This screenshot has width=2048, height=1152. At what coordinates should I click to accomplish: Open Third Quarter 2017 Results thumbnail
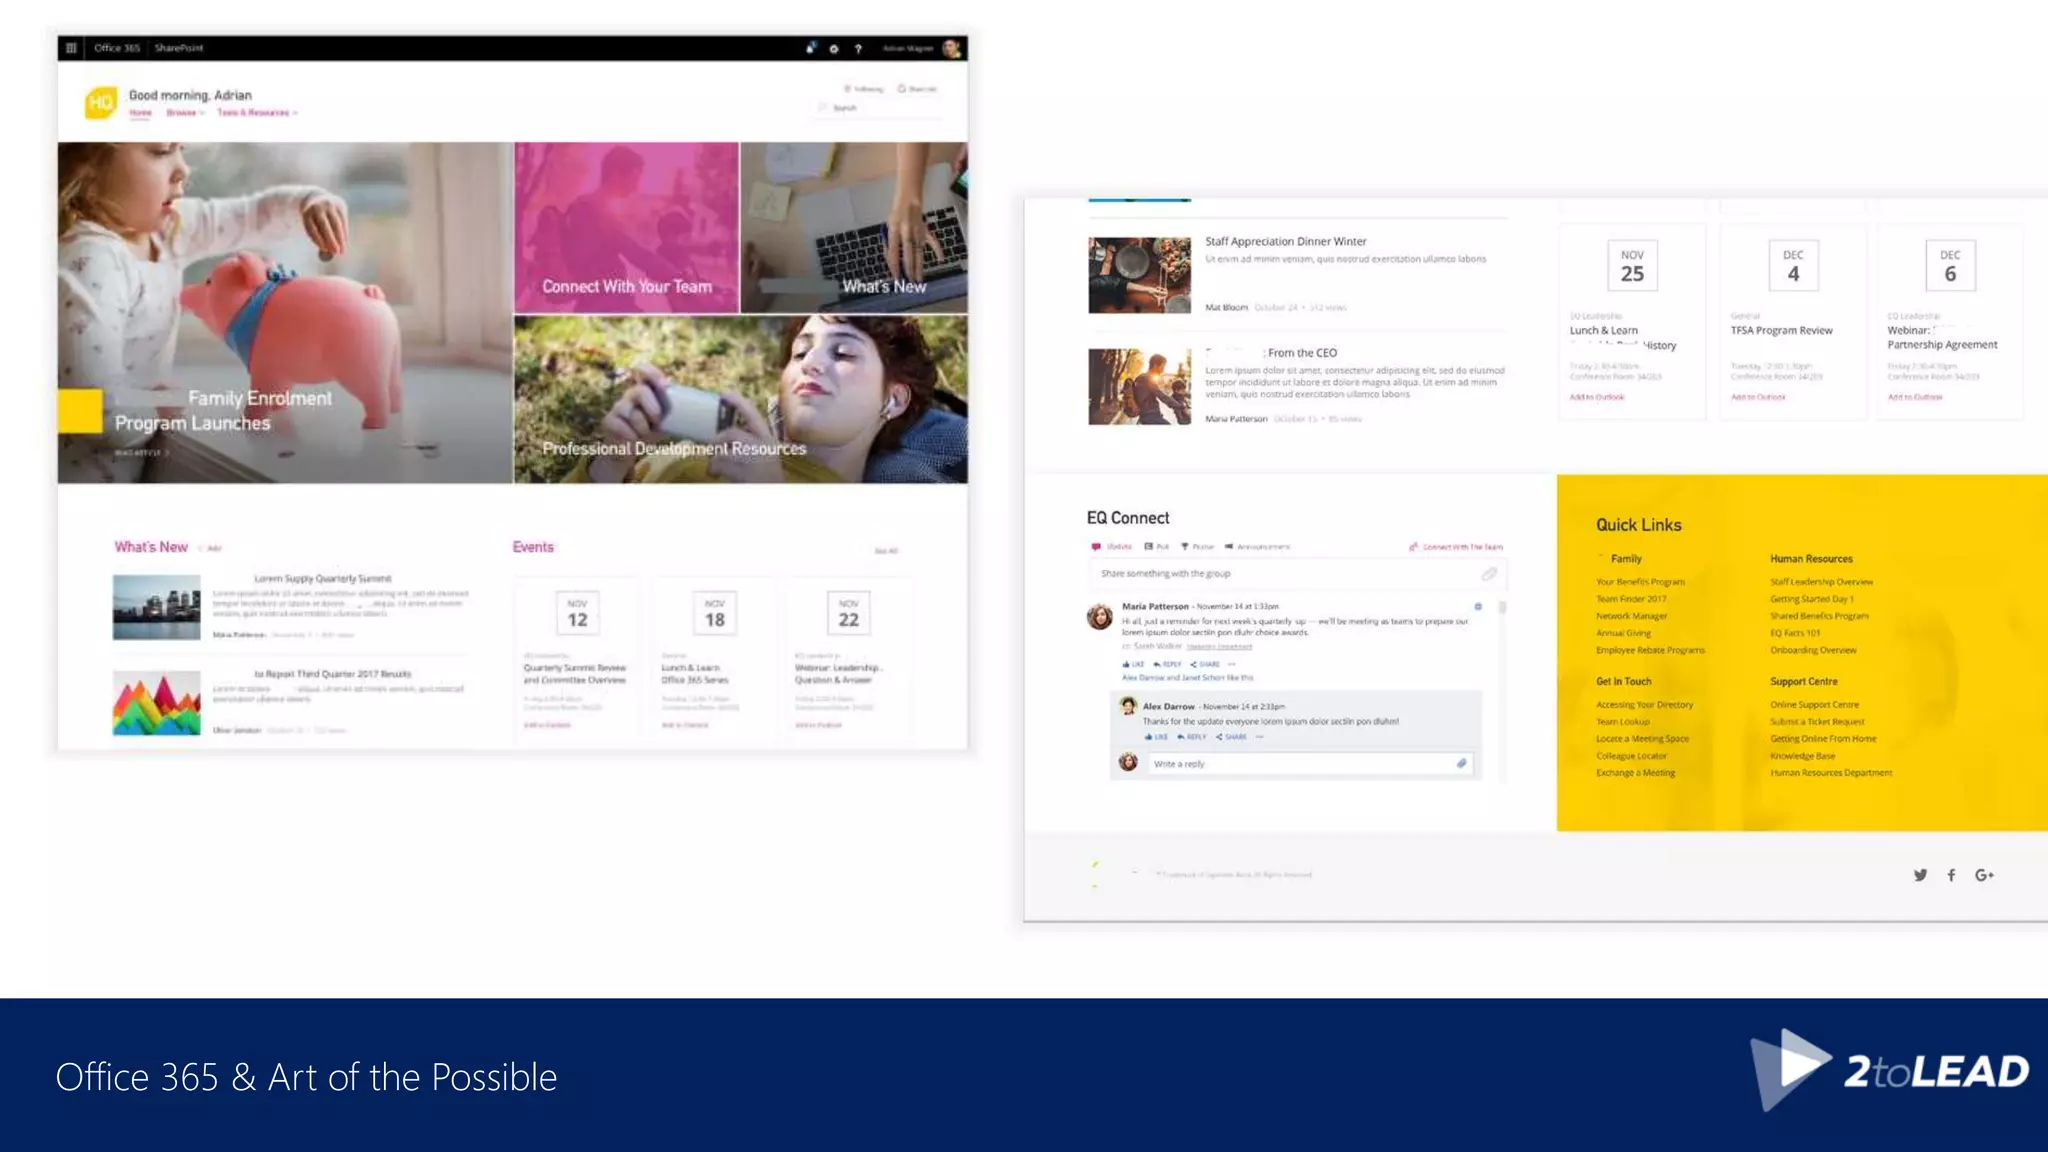click(x=156, y=703)
